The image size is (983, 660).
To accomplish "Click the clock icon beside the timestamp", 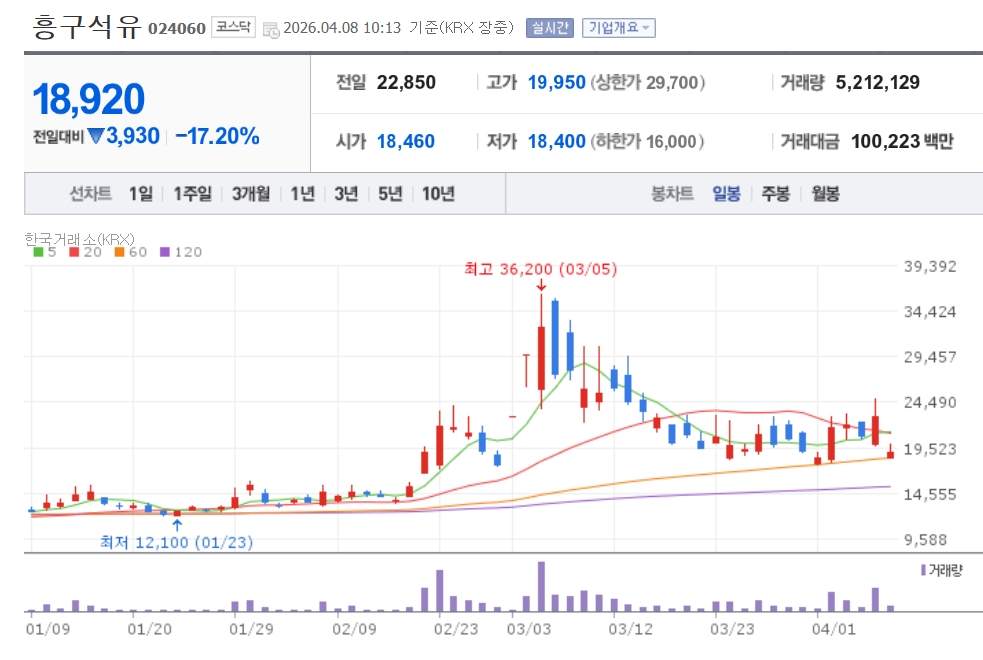I will pos(271,29).
